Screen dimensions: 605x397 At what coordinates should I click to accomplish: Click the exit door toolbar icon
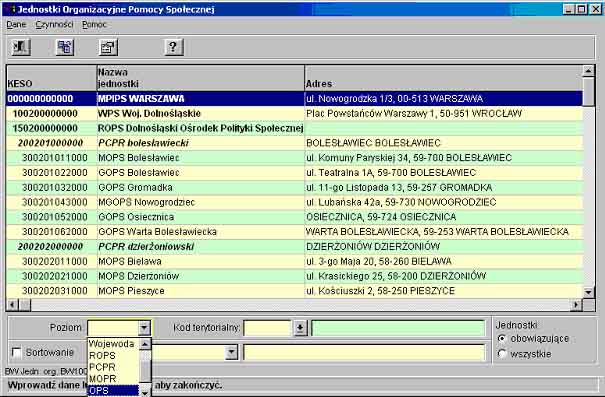pos(20,47)
